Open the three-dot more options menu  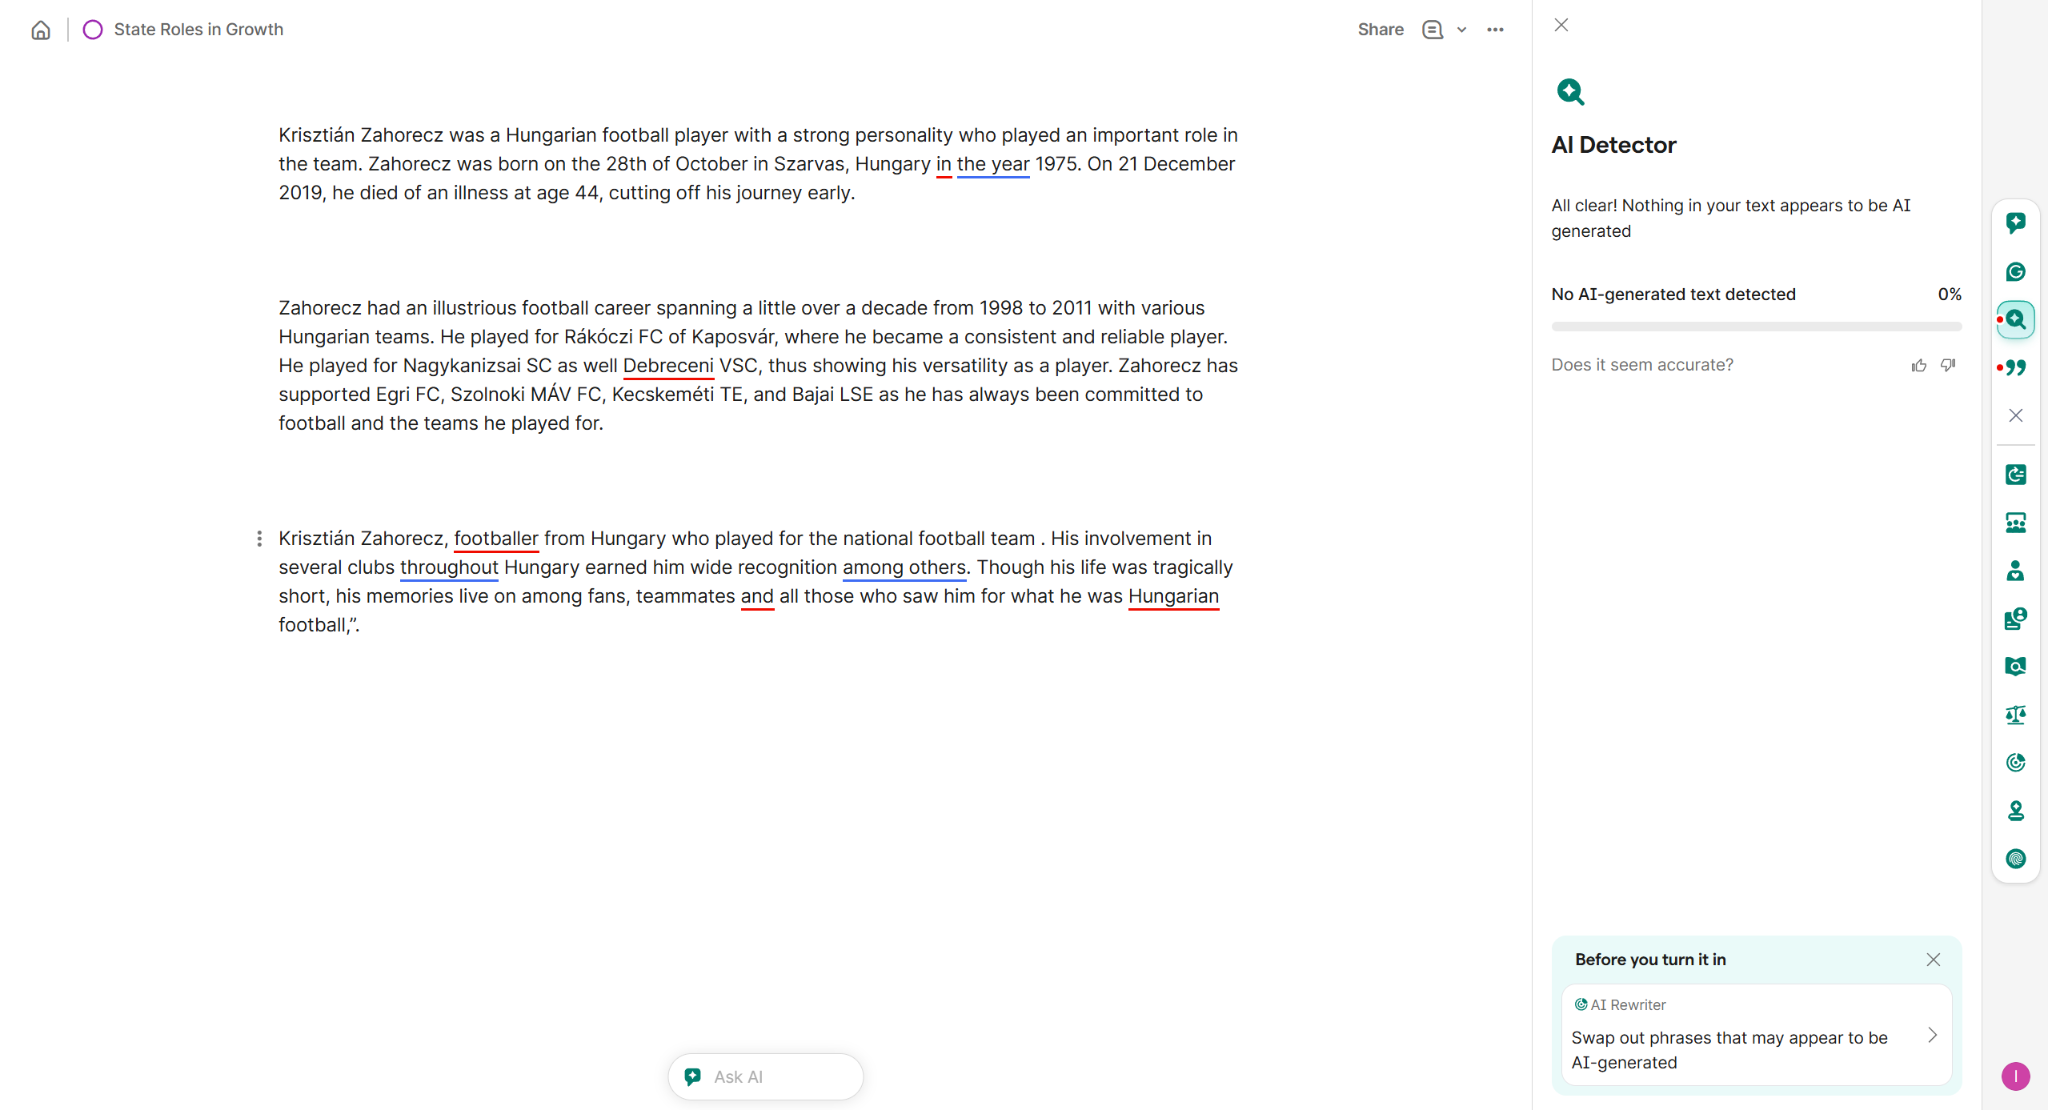[1495, 30]
